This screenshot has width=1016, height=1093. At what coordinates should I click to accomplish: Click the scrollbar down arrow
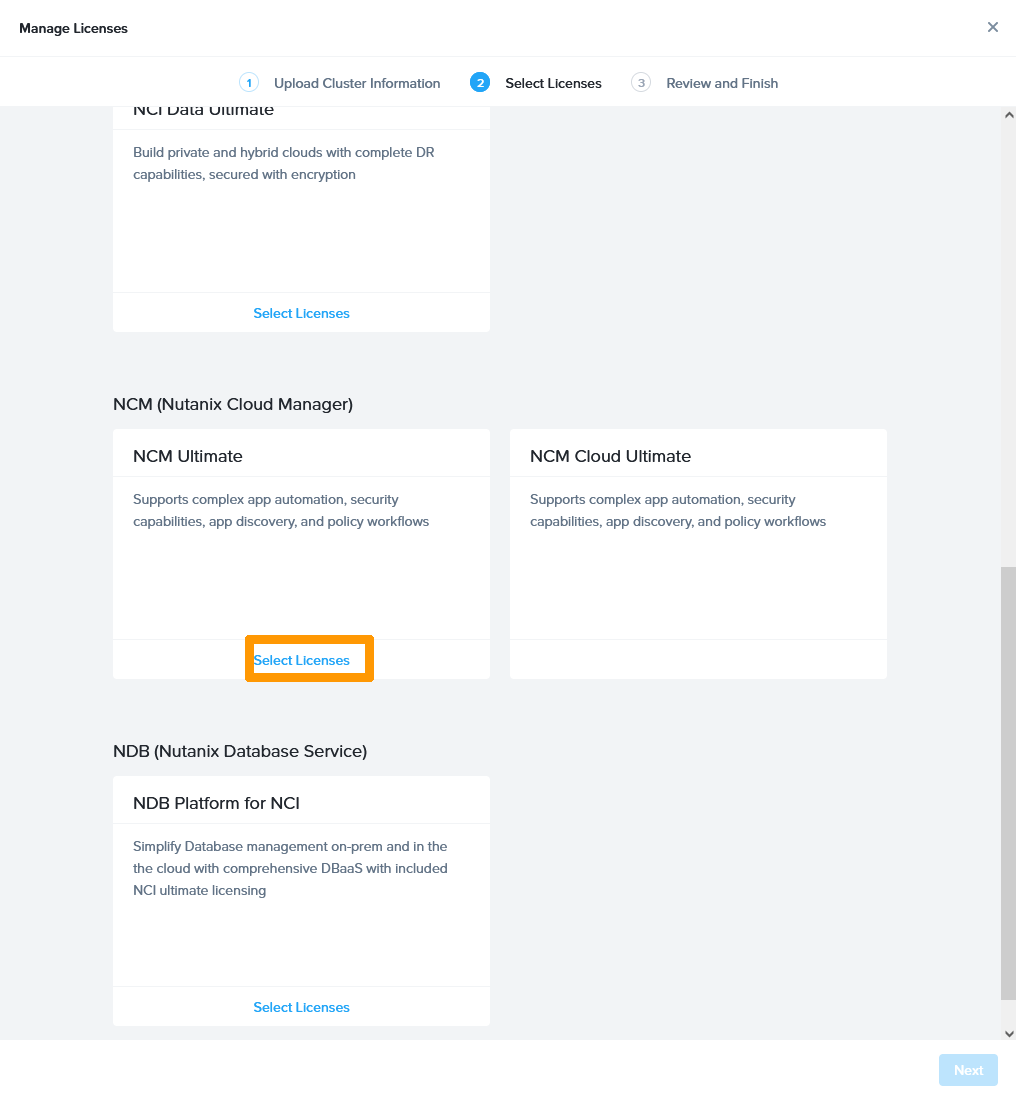coord(1008,1033)
